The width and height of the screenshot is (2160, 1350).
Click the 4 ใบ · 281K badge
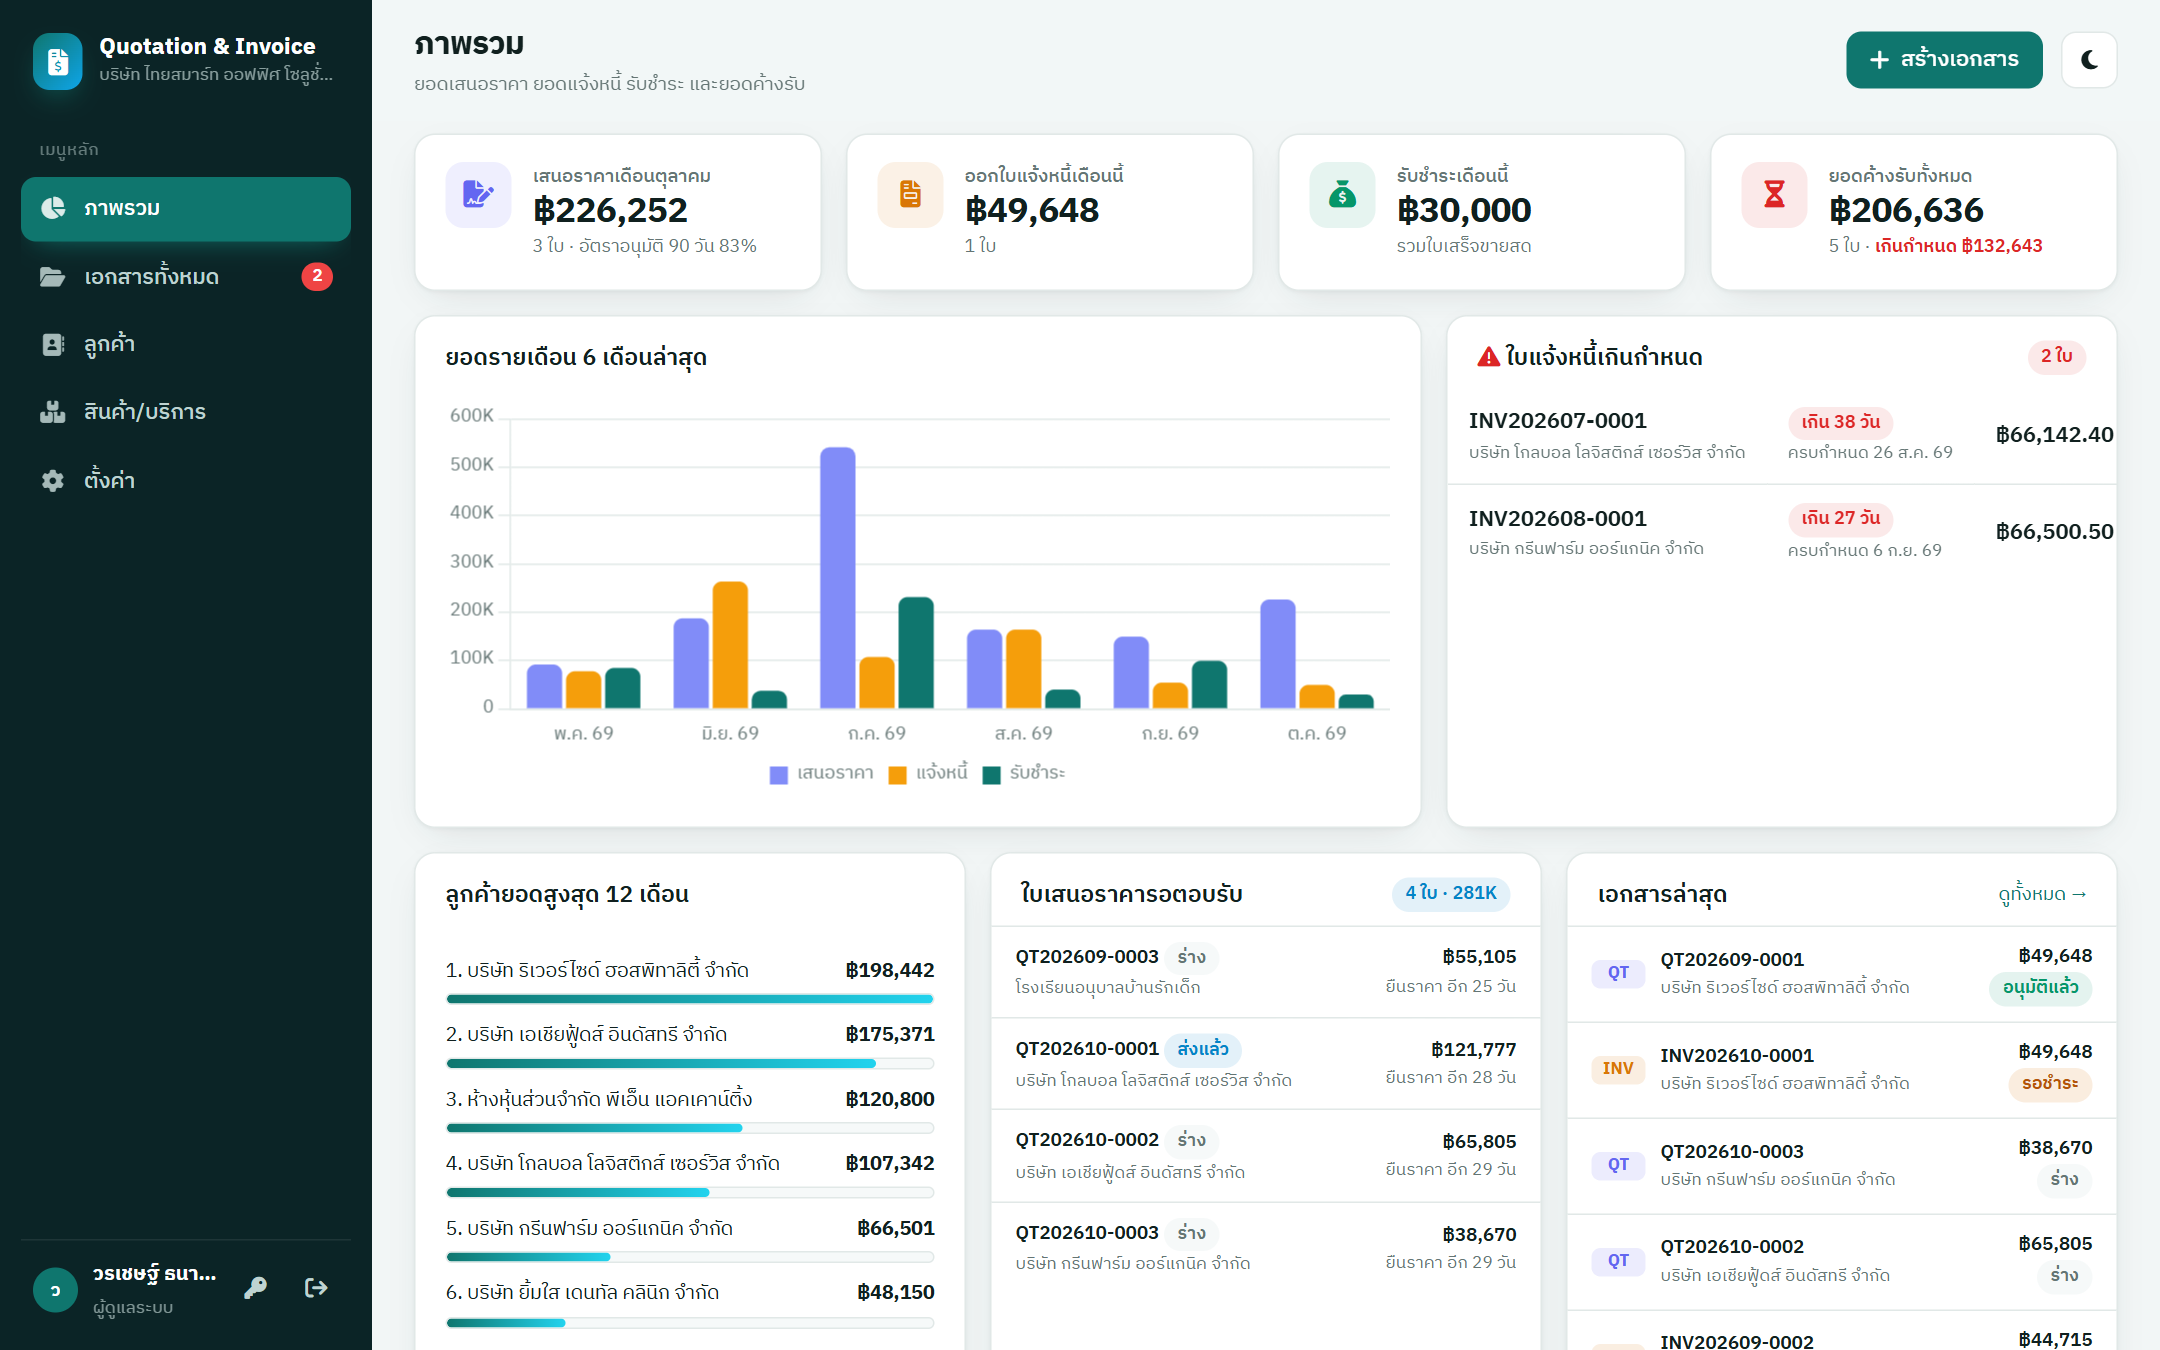point(1451,893)
